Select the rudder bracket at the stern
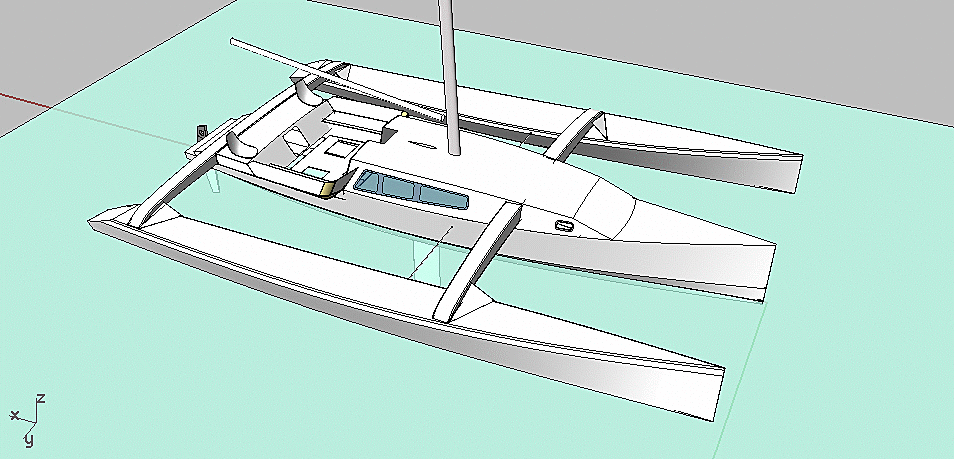Image resolution: width=954 pixels, height=459 pixels. (201, 133)
